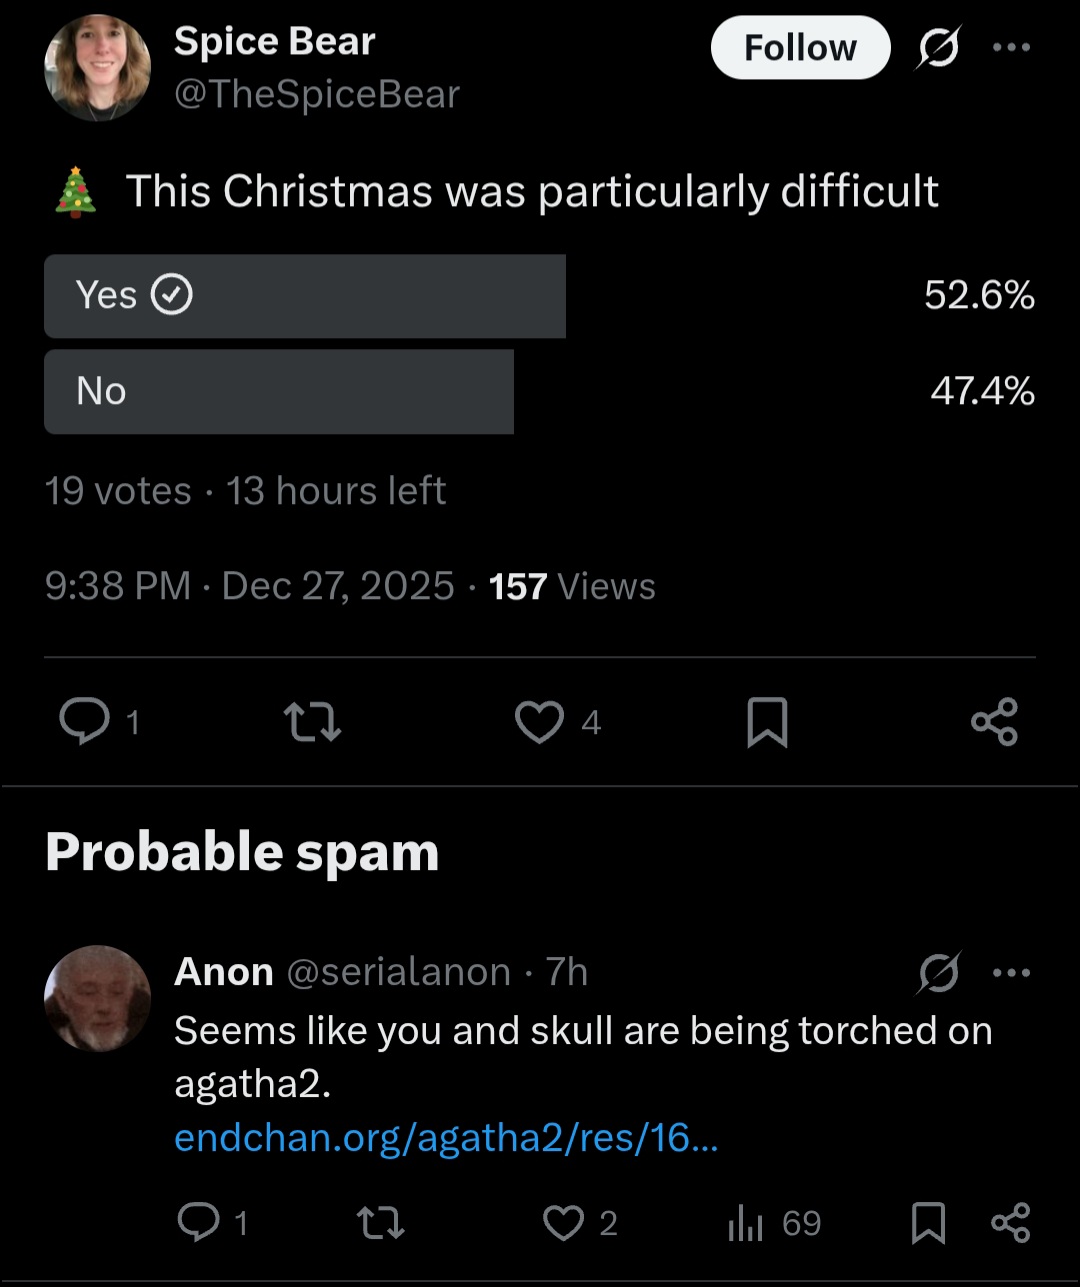Viewport: 1080px width, 1287px height.
Task: Bookmark Anon's reply
Action: coord(928,1222)
